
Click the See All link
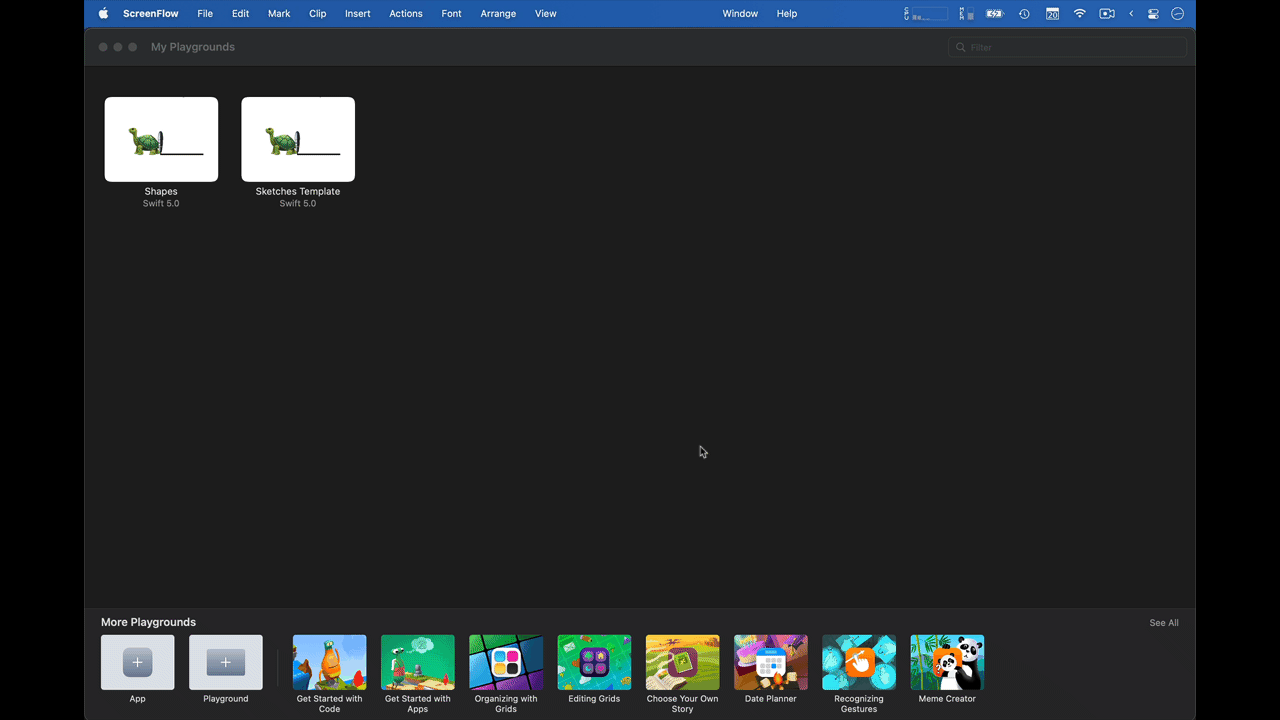click(1163, 622)
